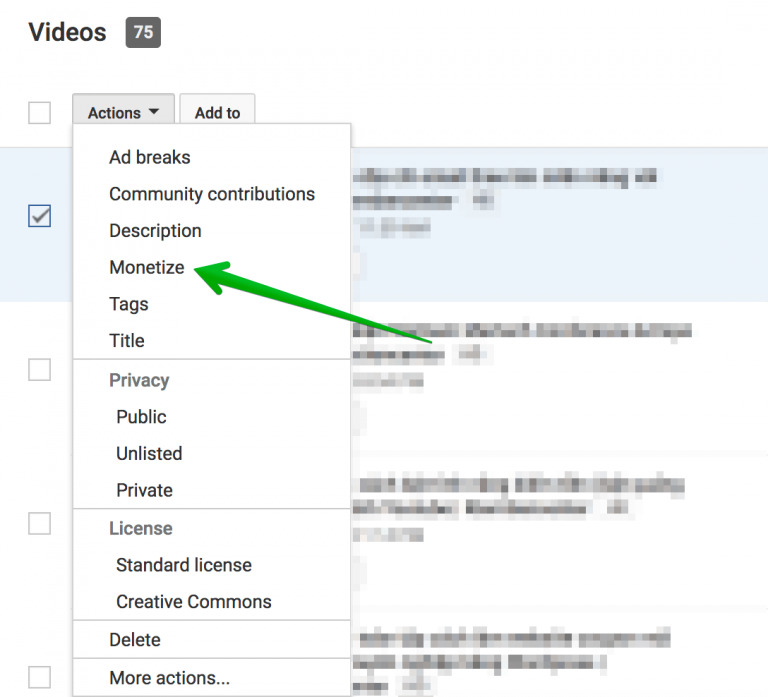Choose Tags from the dropdown list
Screen dimensions: 768x697
coord(128,304)
